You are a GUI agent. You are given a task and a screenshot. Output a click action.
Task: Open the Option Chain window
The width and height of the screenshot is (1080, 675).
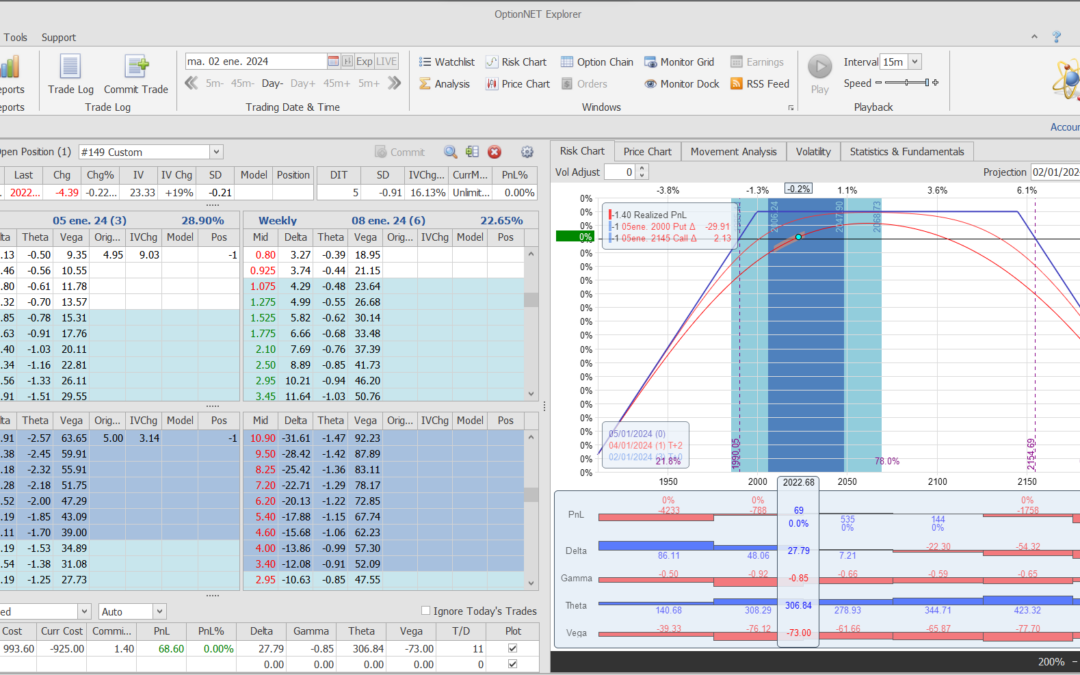597,62
